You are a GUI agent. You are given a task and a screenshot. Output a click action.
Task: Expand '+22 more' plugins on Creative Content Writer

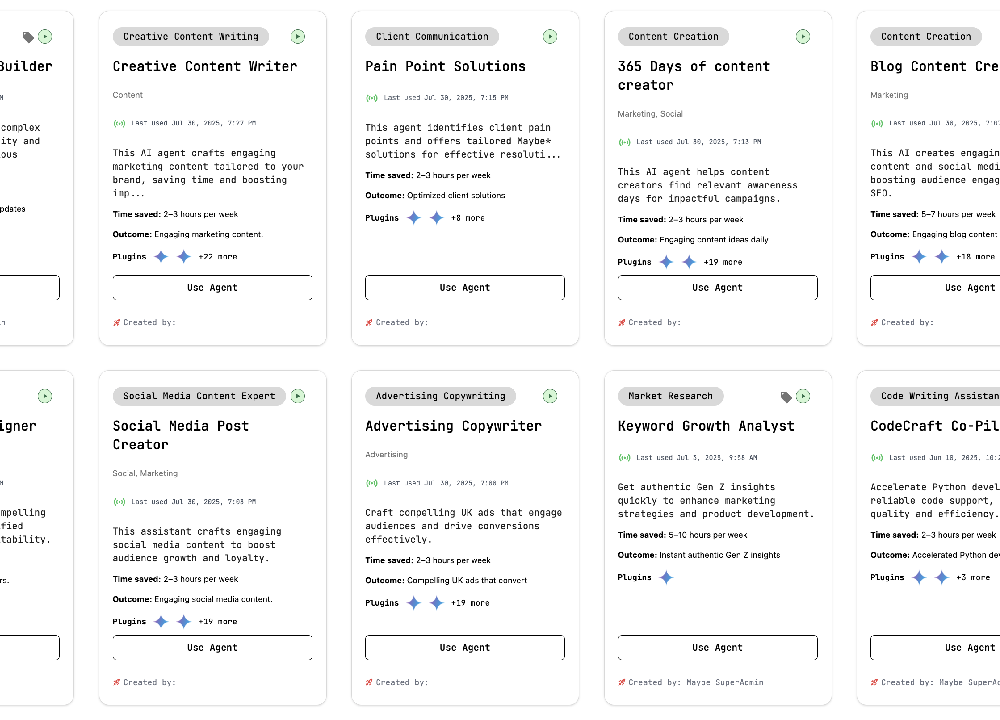click(x=218, y=256)
